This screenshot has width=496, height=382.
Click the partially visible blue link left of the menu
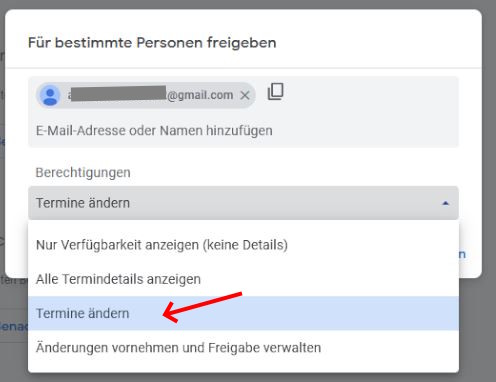pos(13,326)
